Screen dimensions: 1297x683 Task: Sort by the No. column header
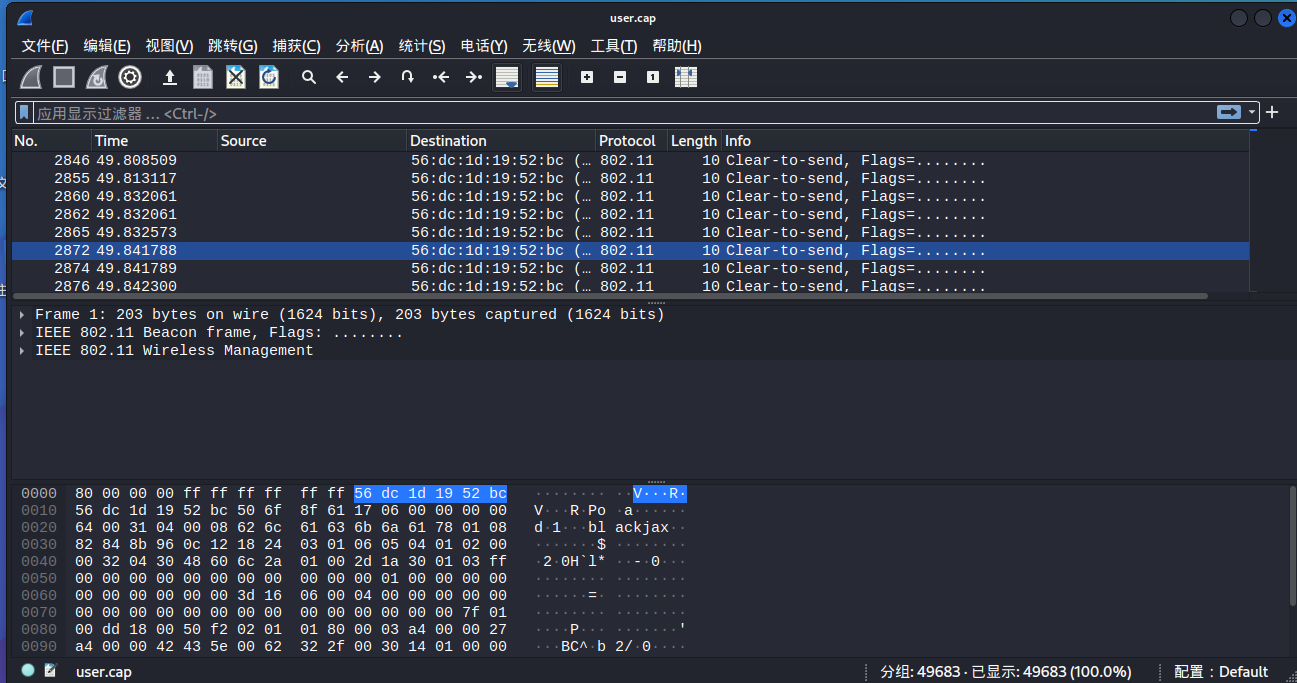tap(52, 141)
